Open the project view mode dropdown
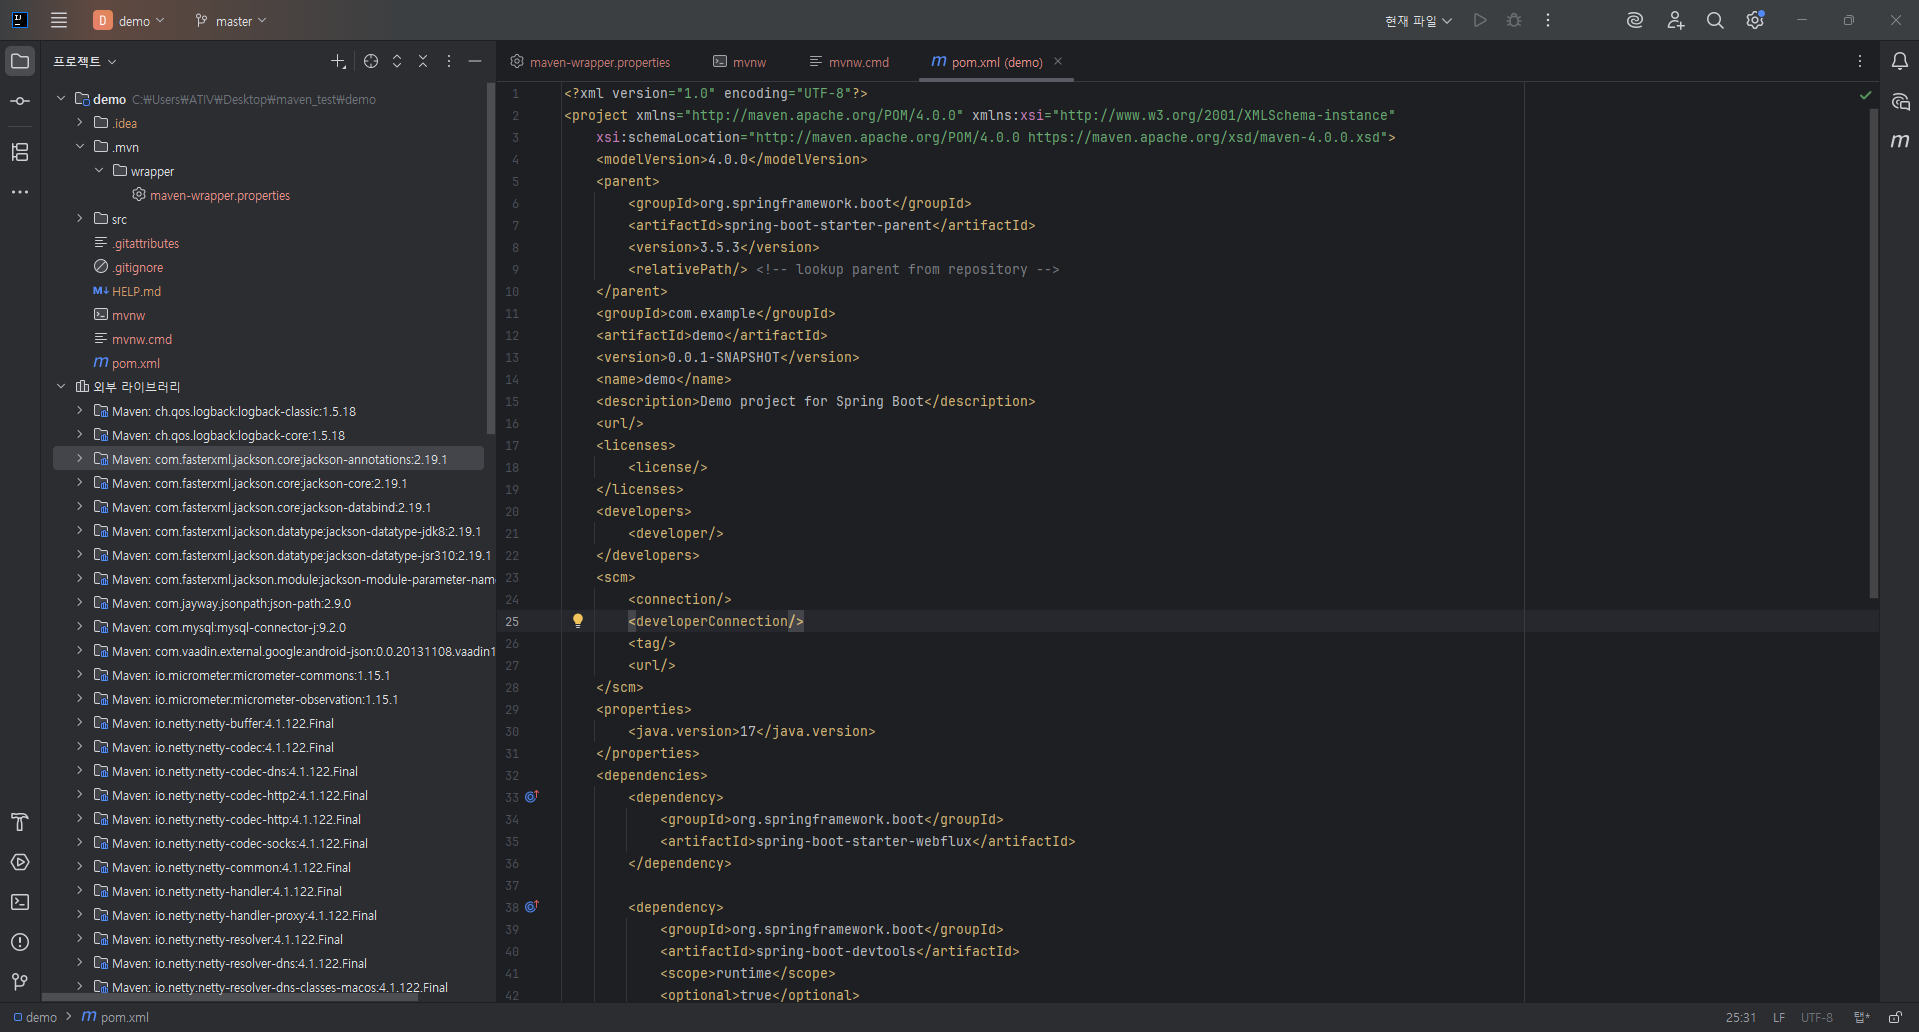 click(85, 61)
